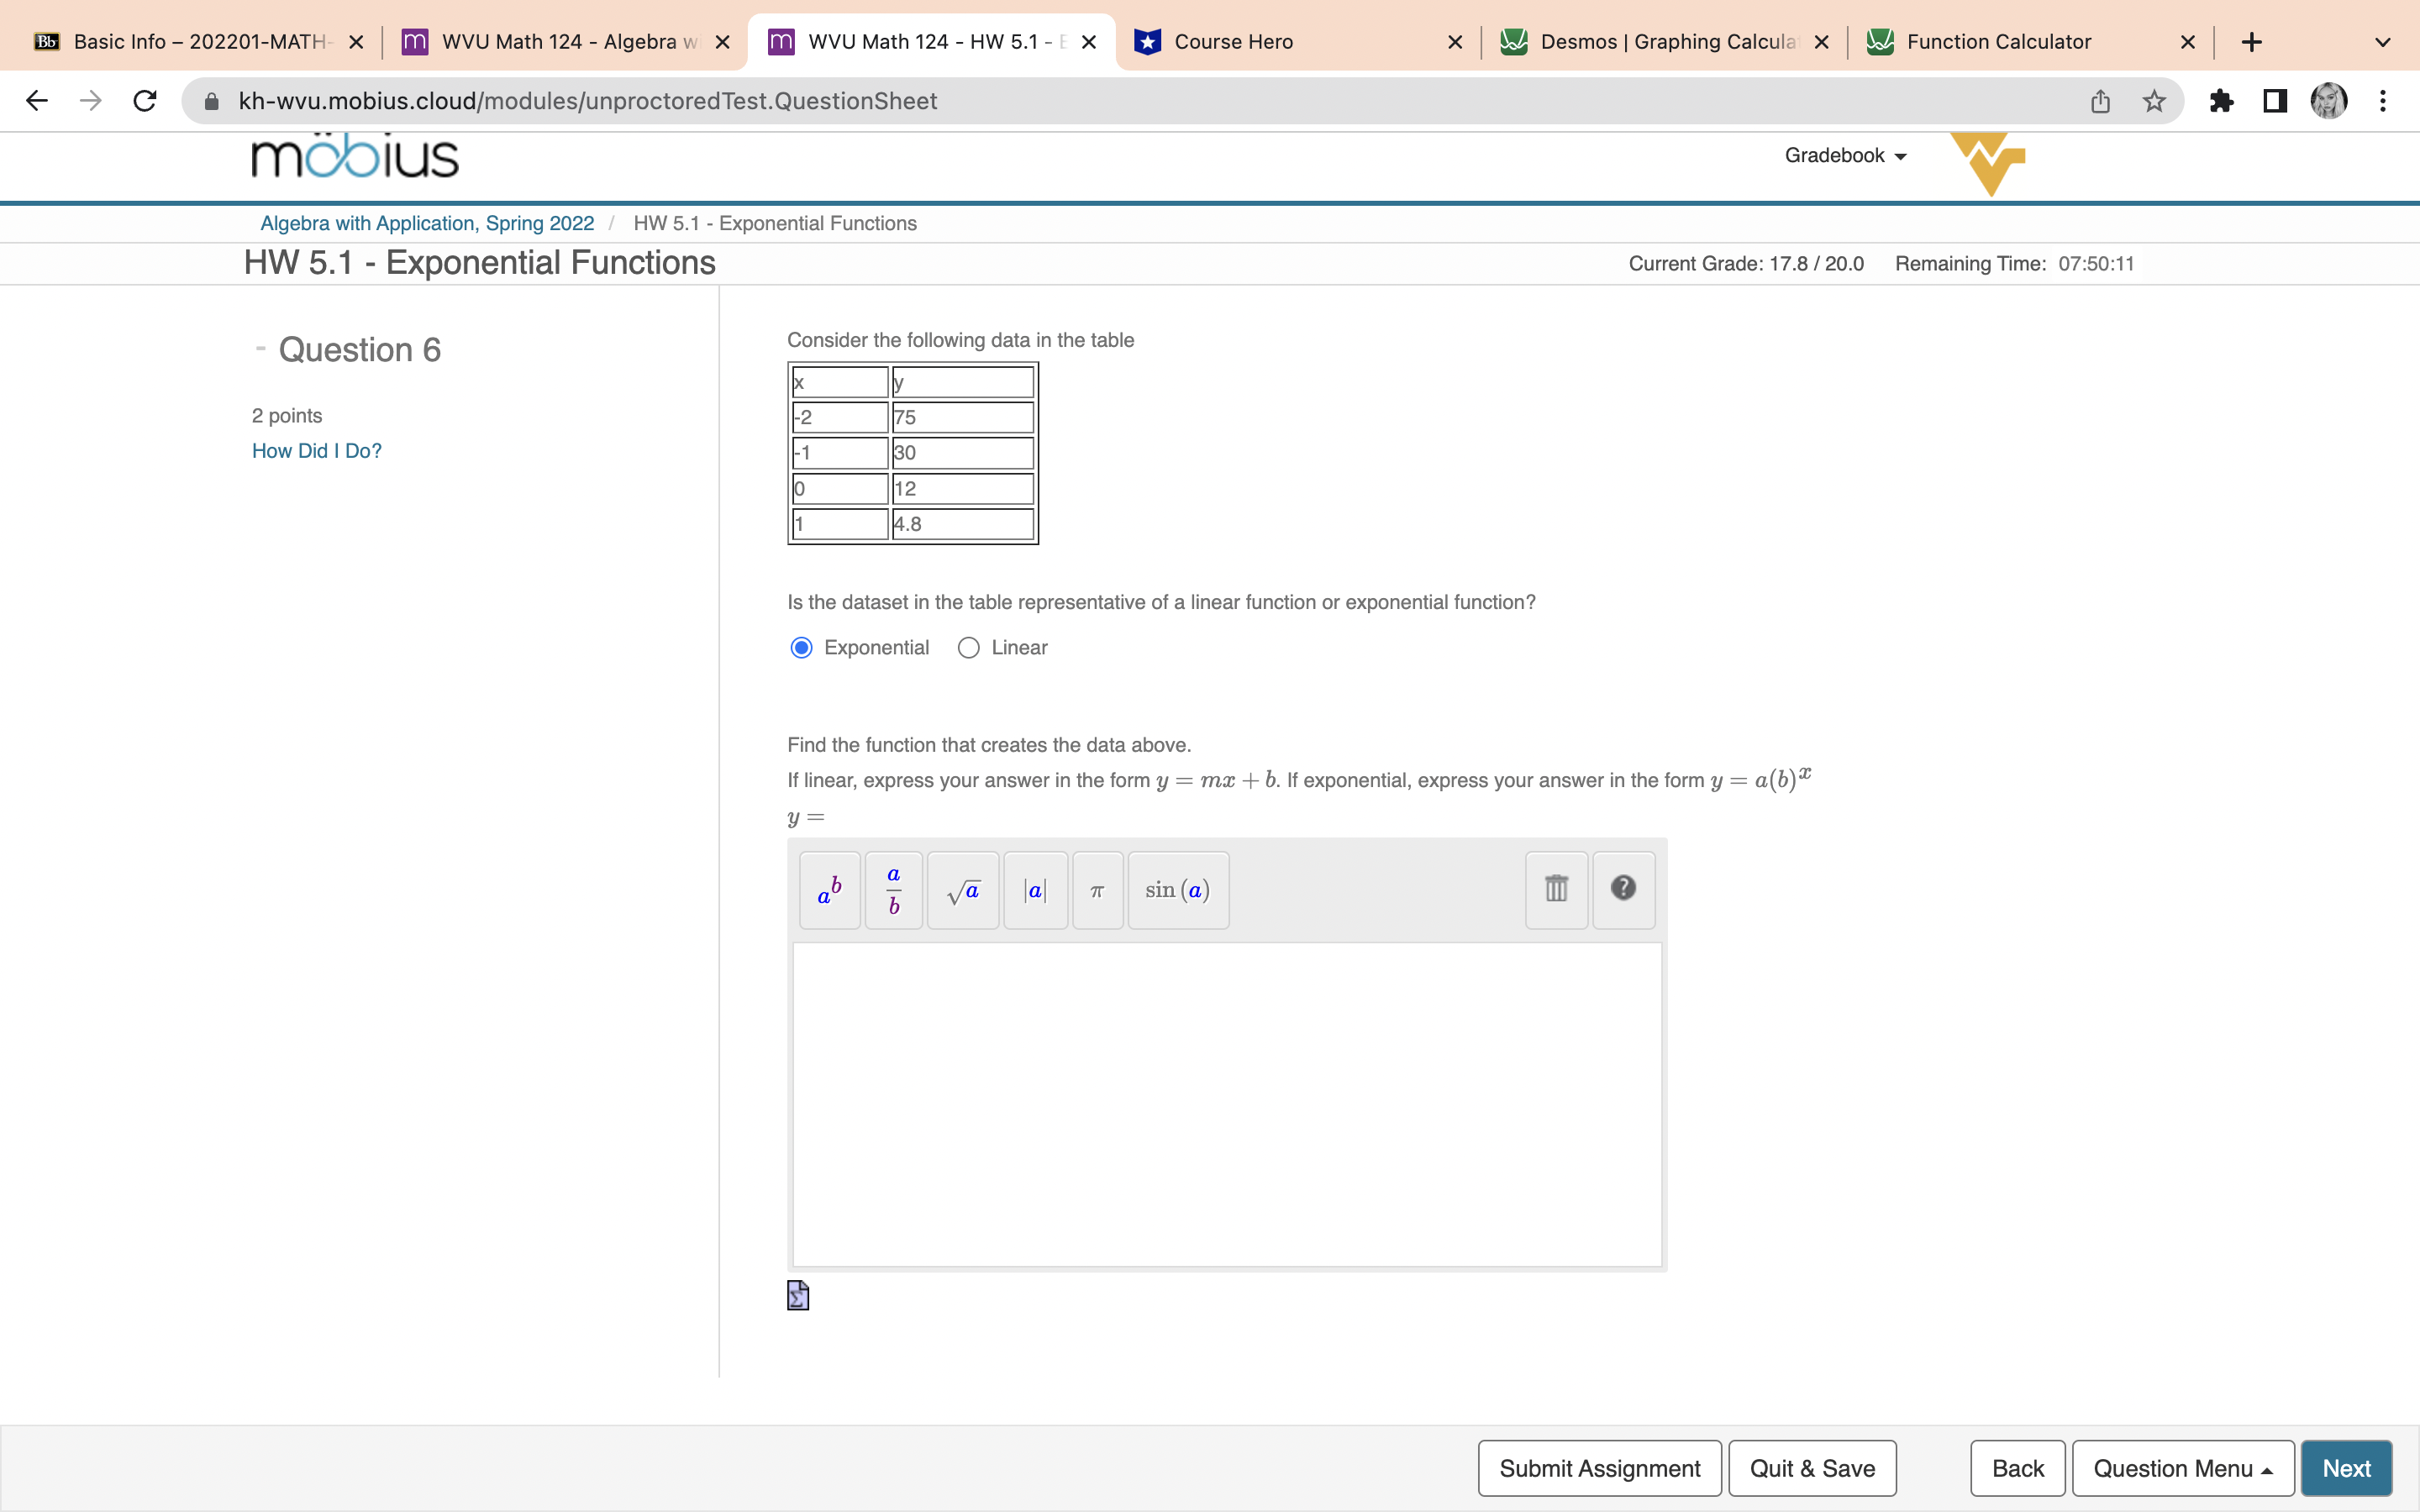Clear the answer with the trash icon
2420x1512 pixels.
(x=1556, y=887)
